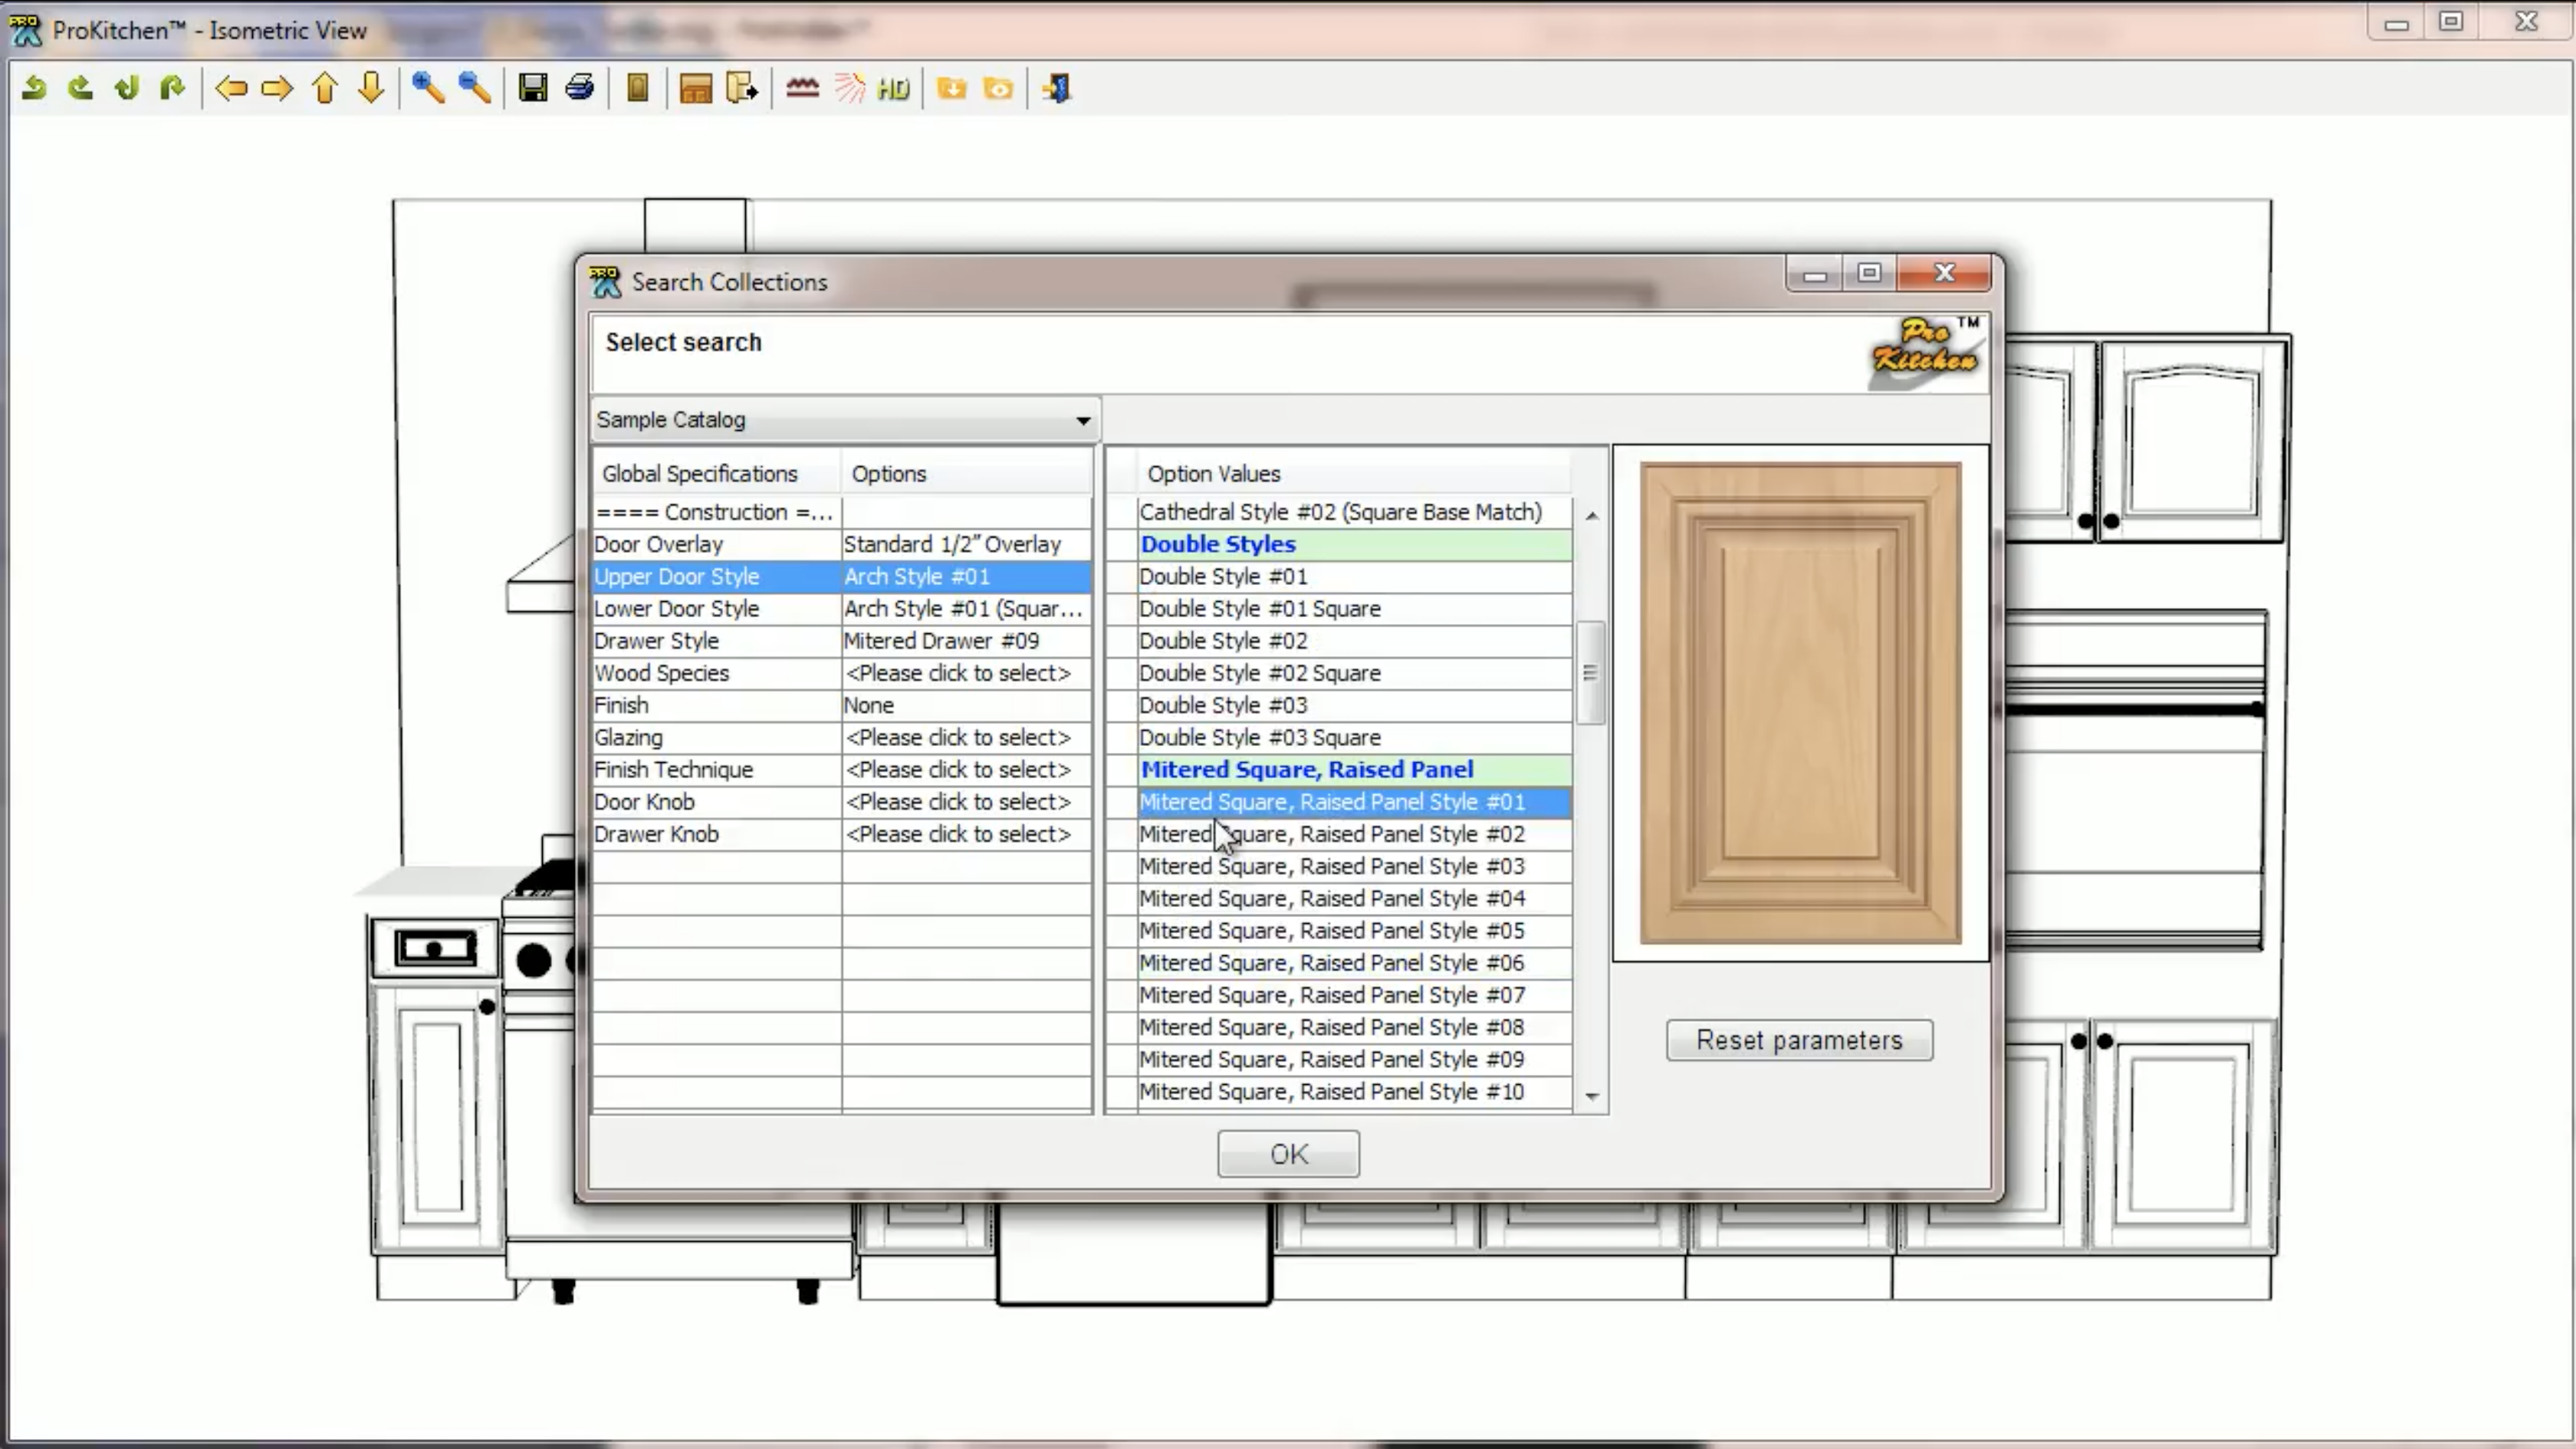Screen dimensions: 2576x1449
Task: Expand the Construction section row
Action: (x=714, y=512)
